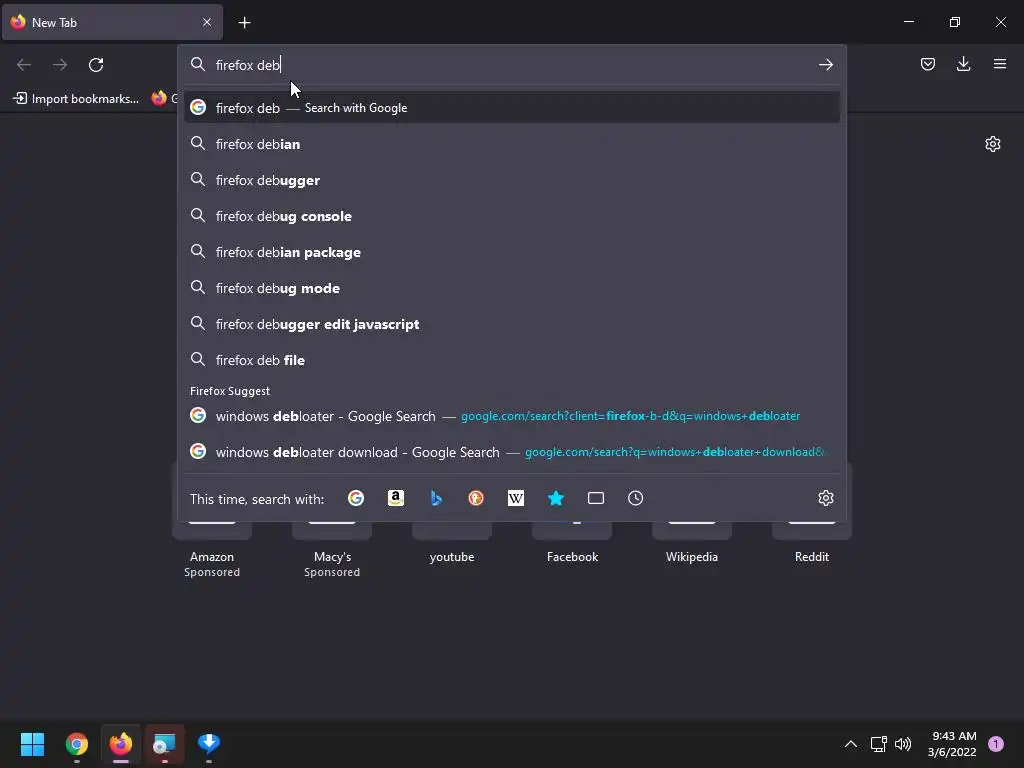1024x768 pixels.
Task: Click address bar text 'firefox deb'
Action: [248, 65]
